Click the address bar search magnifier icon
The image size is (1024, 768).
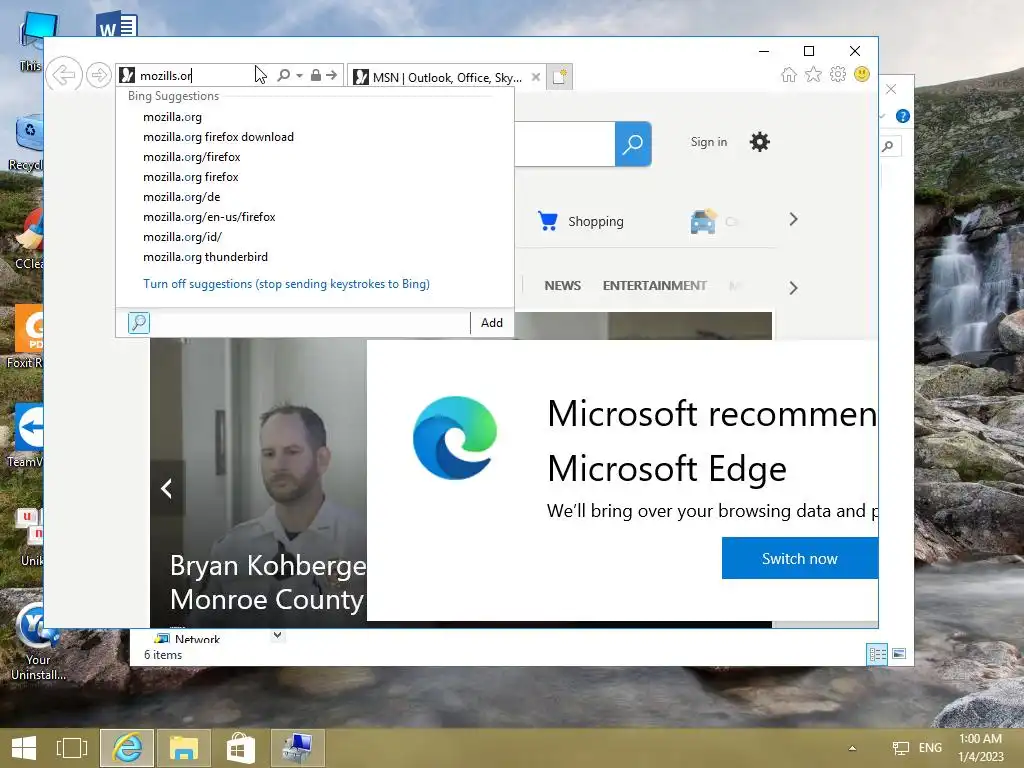pos(283,75)
